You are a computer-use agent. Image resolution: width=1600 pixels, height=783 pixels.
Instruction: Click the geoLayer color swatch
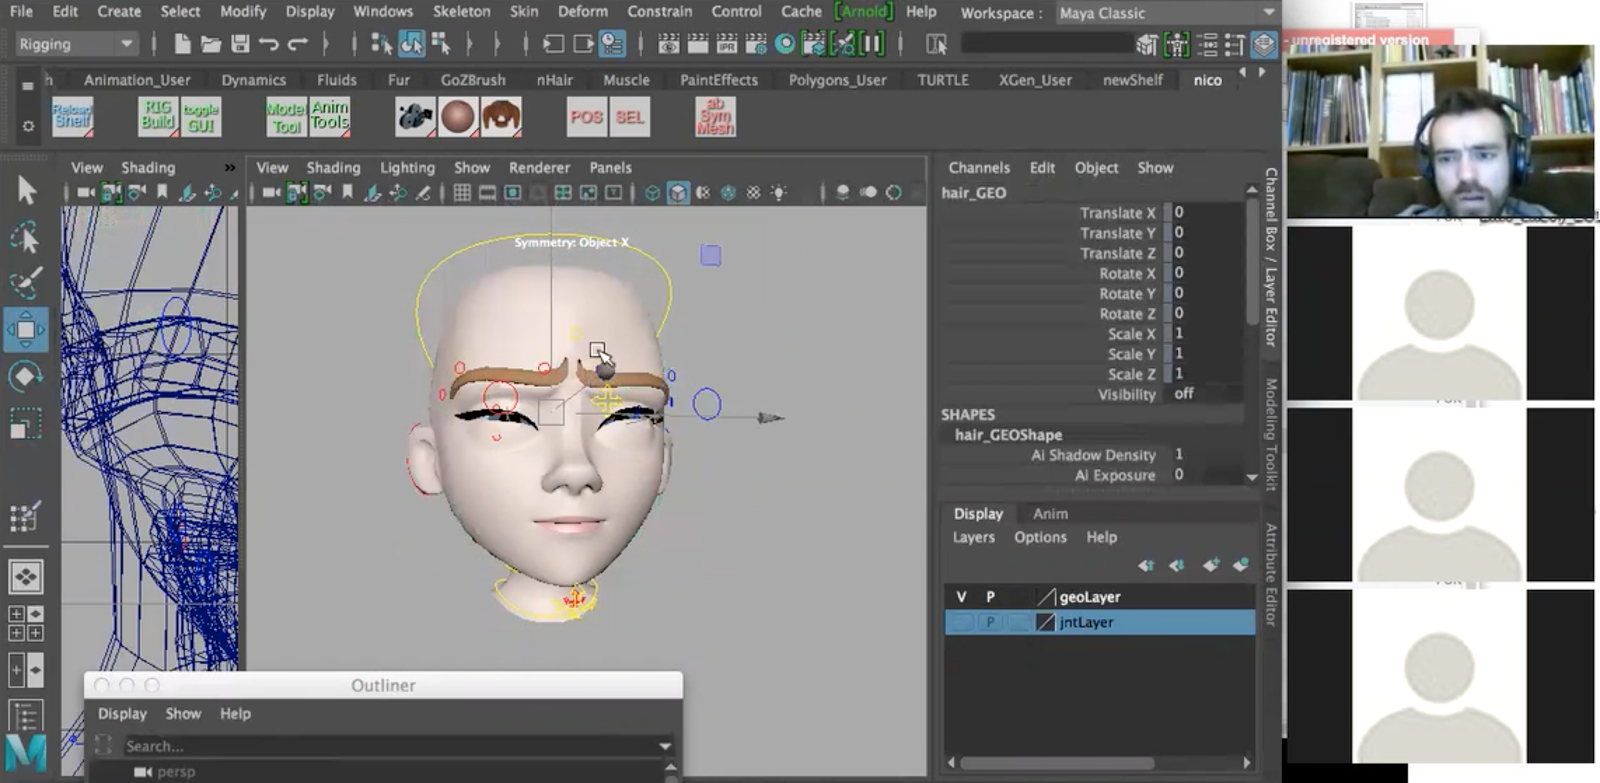click(1046, 597)
